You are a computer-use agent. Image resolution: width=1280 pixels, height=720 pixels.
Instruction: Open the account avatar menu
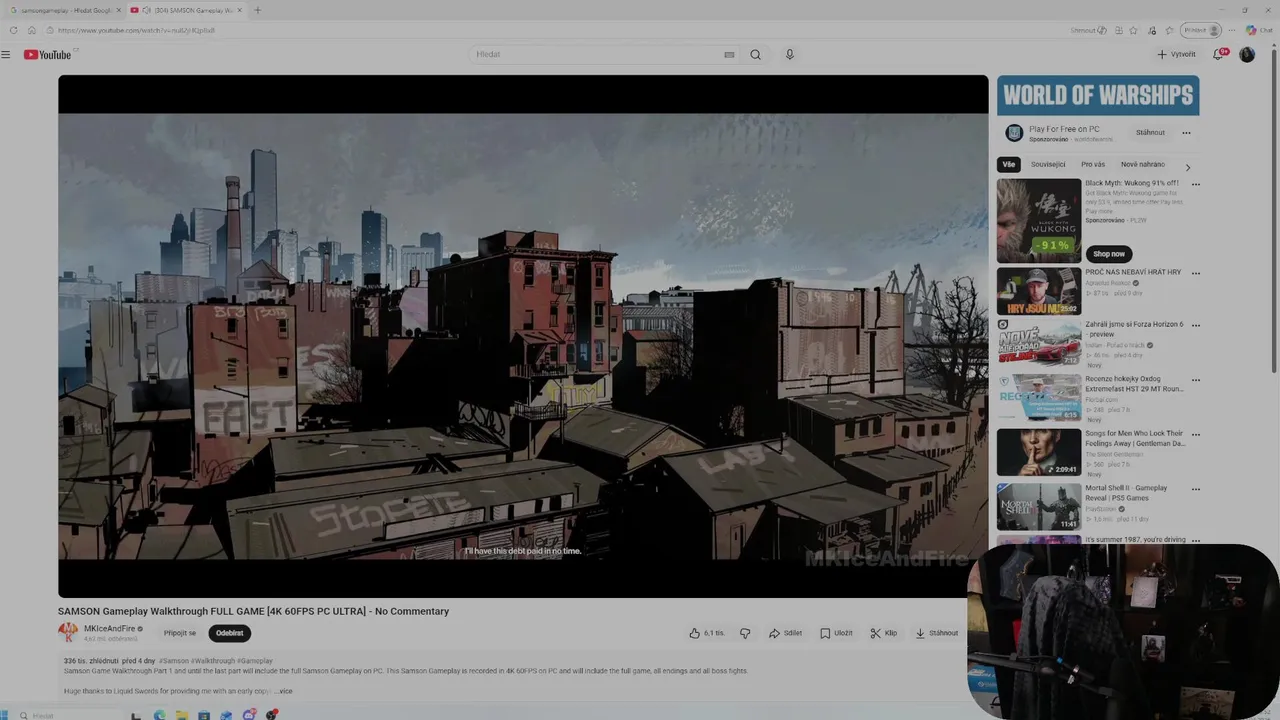pyautogui.click(x=1247, y=54)
